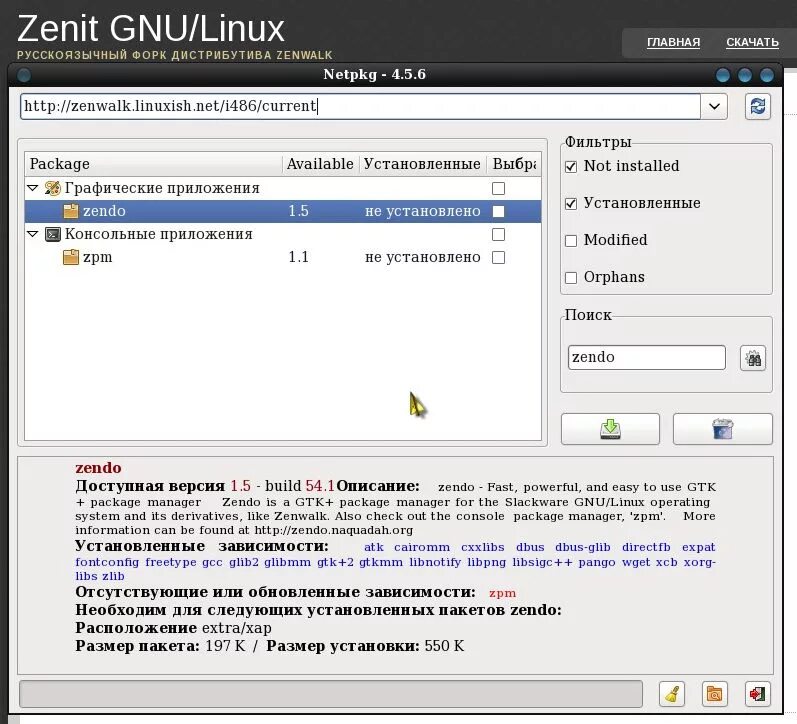Click version 1.1 in the zpm row
This screenshot has width=797, height=724.
[298, 257]
